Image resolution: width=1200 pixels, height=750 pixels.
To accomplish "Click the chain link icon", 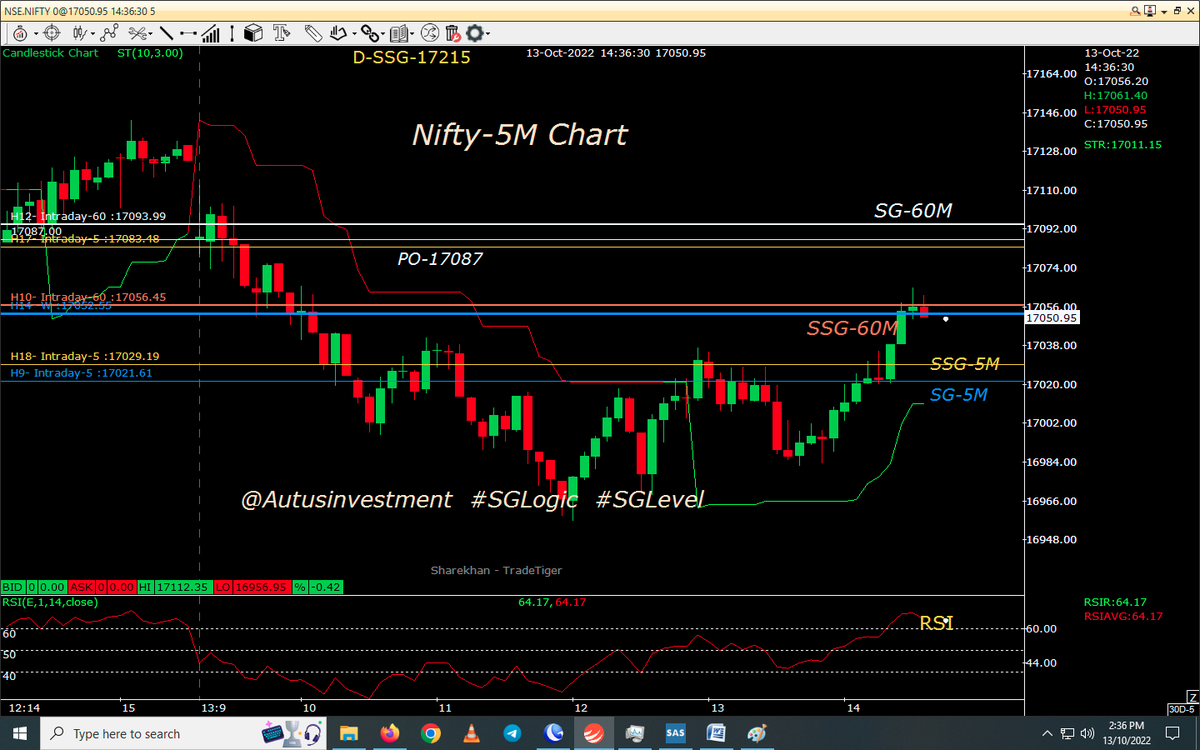I will pos(370,33).
